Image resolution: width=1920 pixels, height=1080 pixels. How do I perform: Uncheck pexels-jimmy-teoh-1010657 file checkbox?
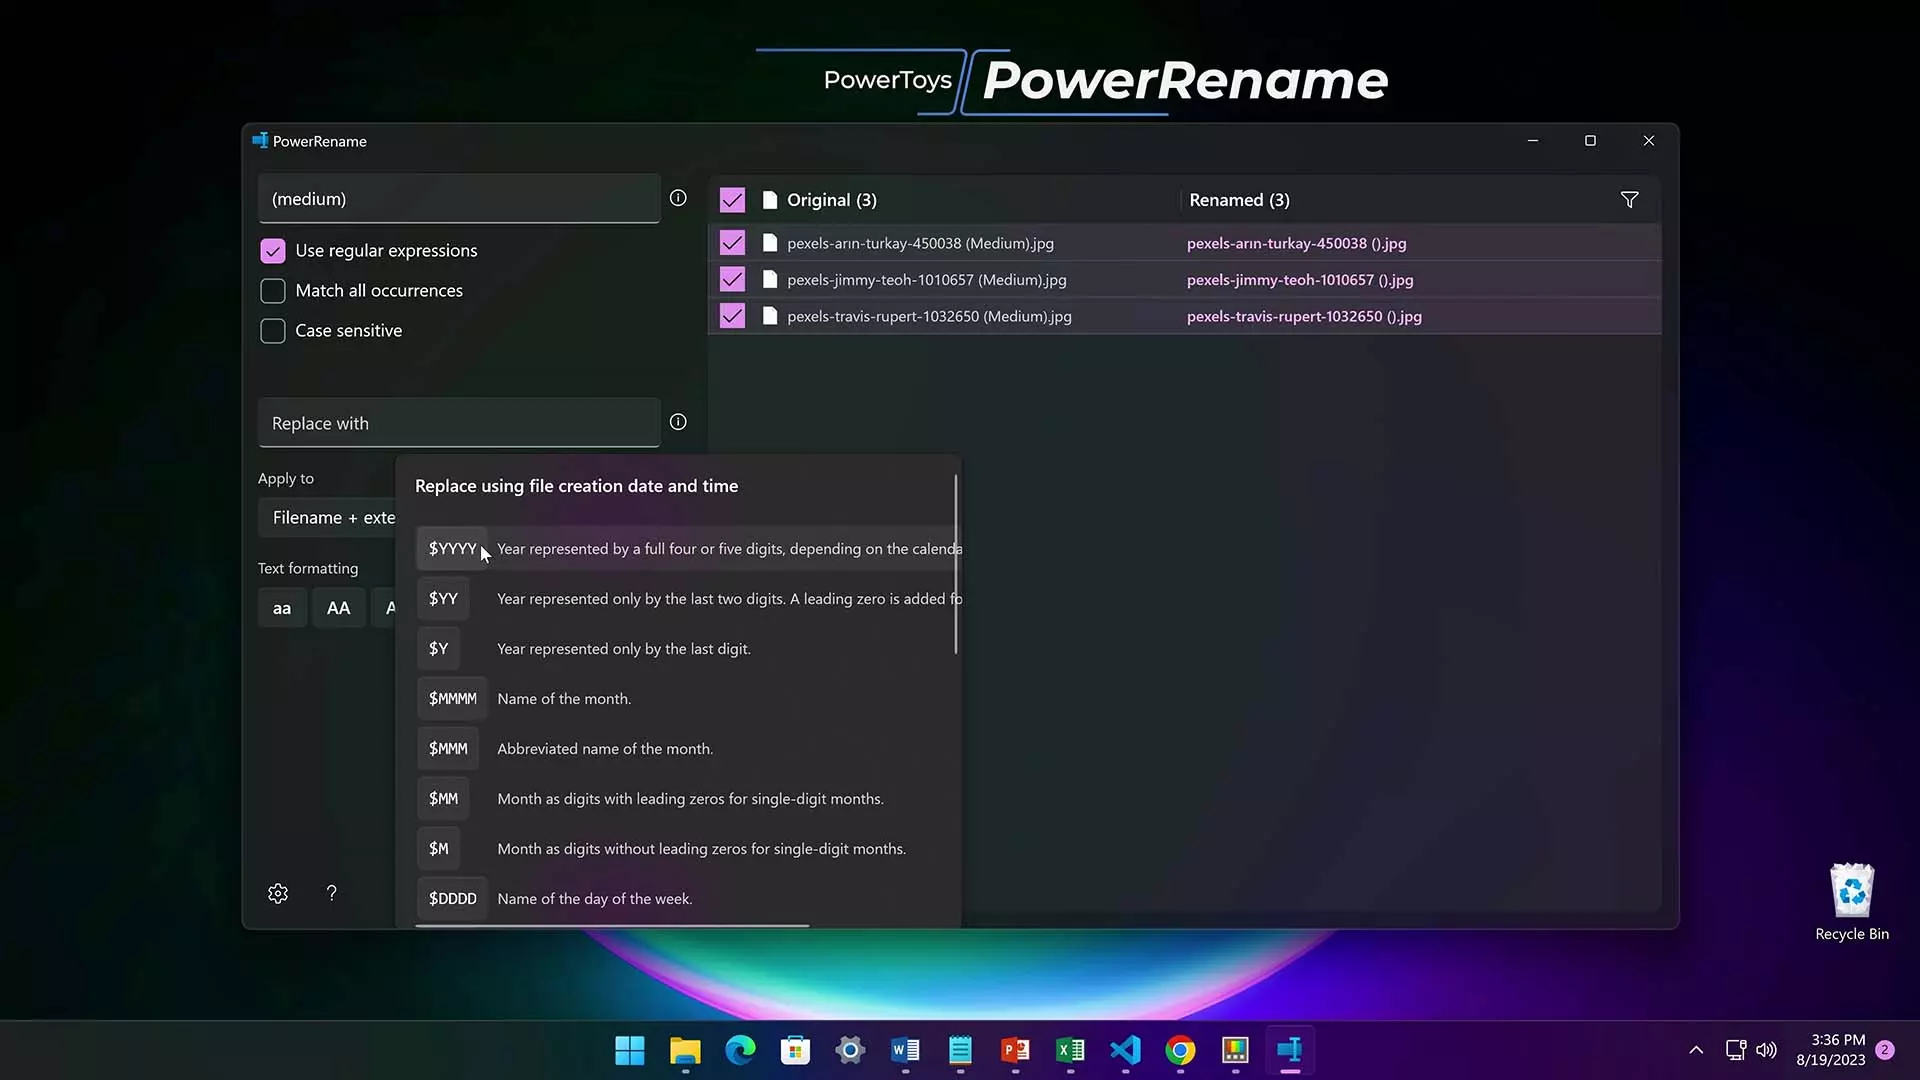point(732,280)
